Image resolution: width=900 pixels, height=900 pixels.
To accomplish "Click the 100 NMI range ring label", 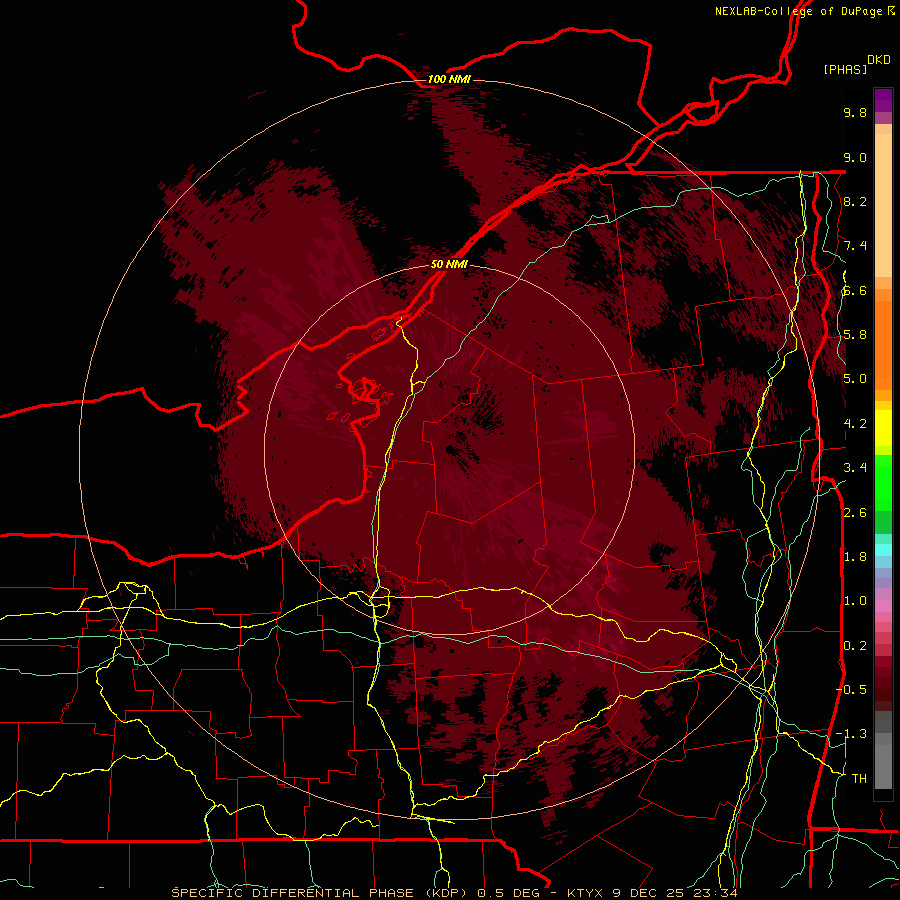I will coord(449,79).
